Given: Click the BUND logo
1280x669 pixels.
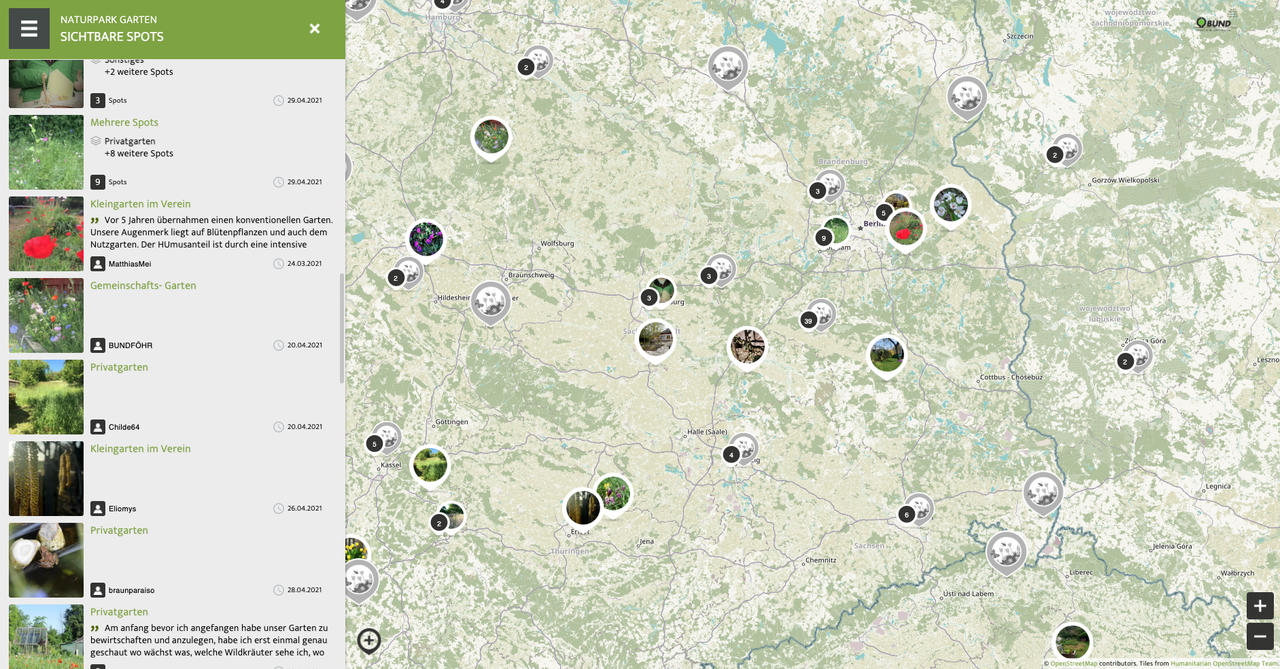Looking at the screenshot, I should coord(1214,23).
